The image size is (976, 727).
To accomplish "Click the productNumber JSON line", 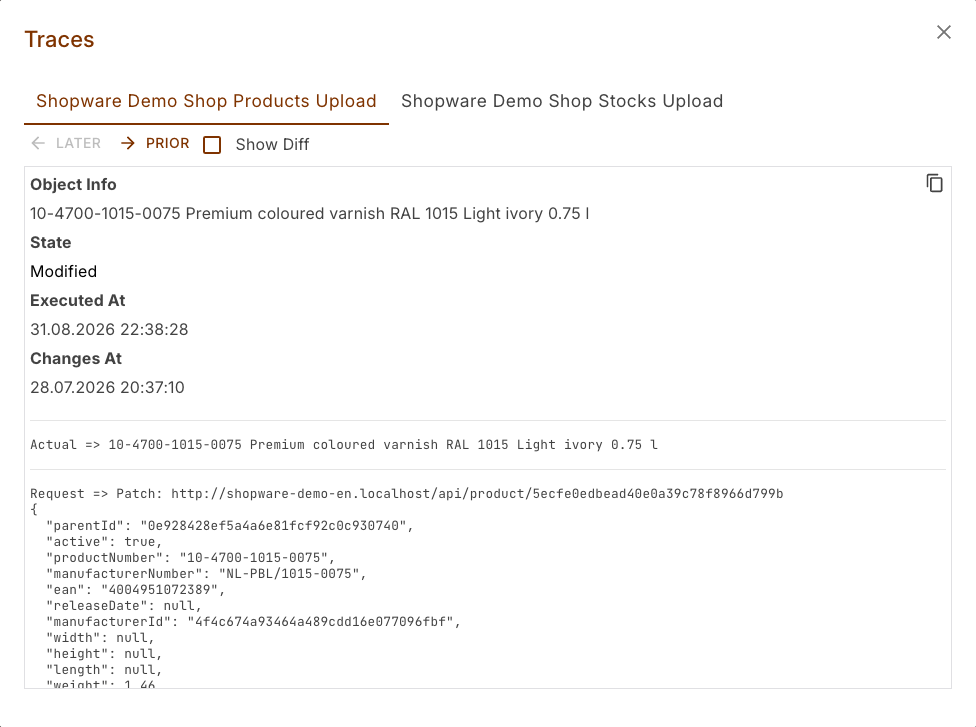I will coord(190,558).
